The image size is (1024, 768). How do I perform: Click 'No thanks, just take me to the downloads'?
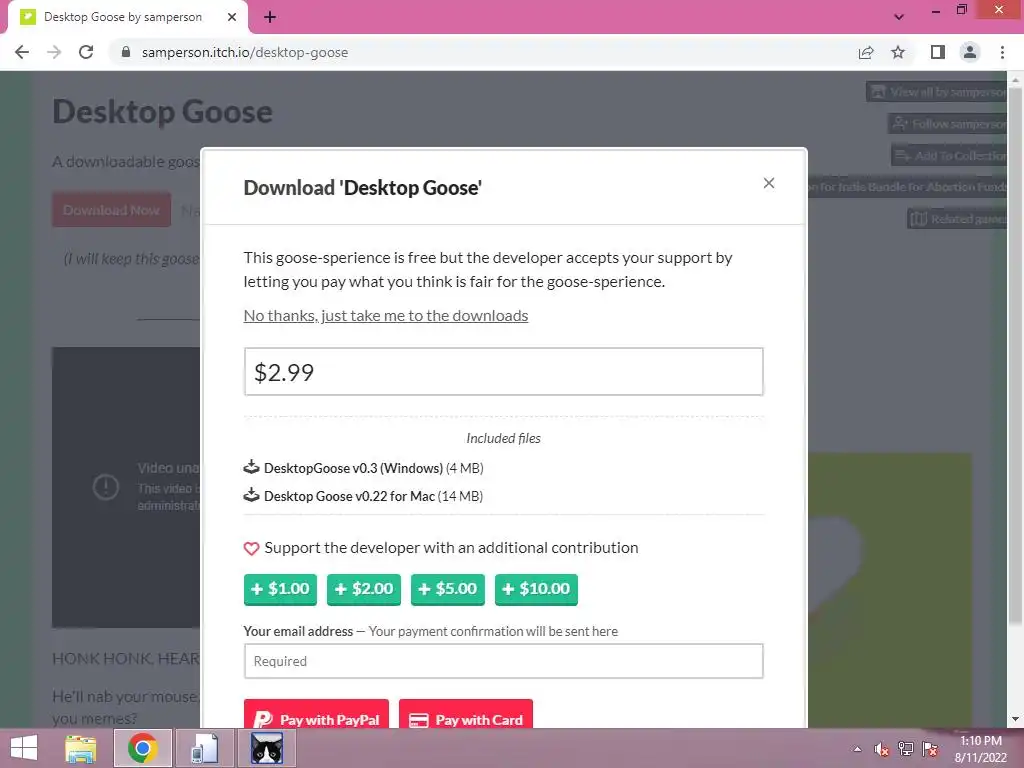(x=386, y=315)
